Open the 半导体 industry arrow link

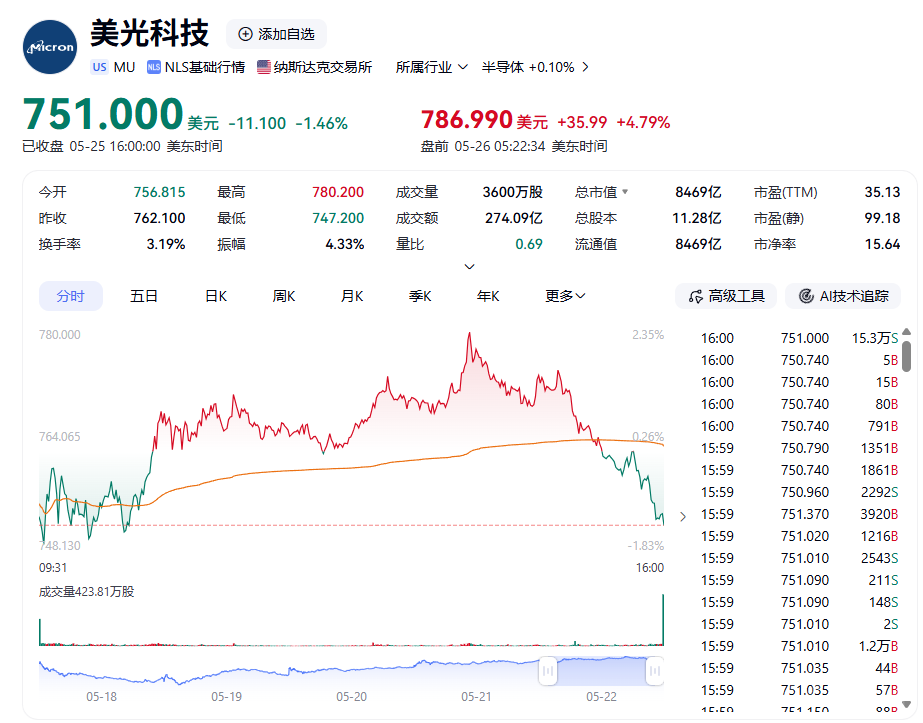pyautogui.click(x=585, y=67)
